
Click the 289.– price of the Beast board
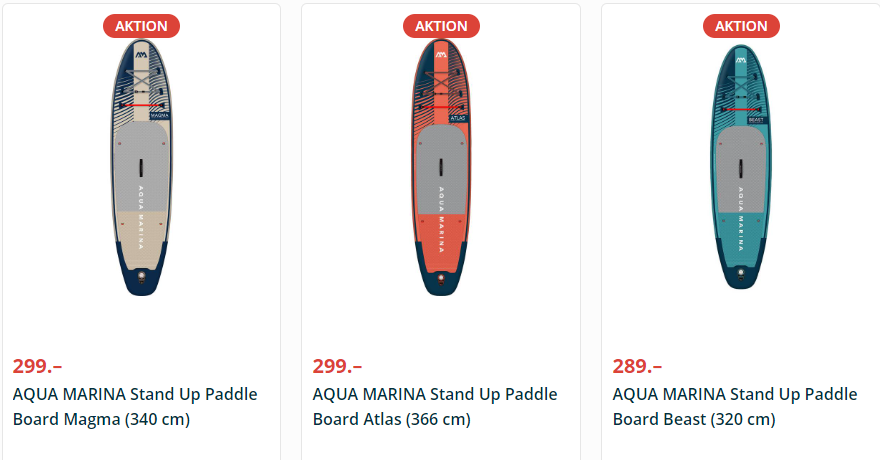click(x=637, y=366)
